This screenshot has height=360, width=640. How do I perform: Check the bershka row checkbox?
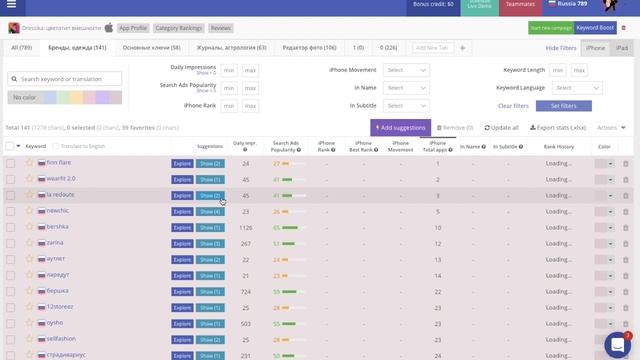coord(11,227)
